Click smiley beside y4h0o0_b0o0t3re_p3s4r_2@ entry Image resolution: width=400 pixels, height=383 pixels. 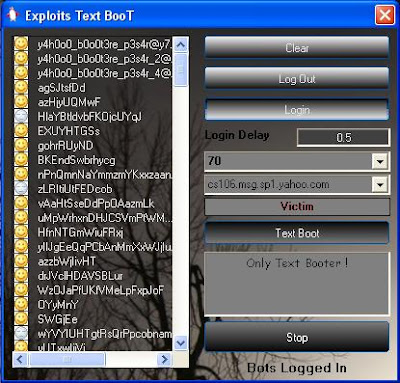tap(21, 58)
